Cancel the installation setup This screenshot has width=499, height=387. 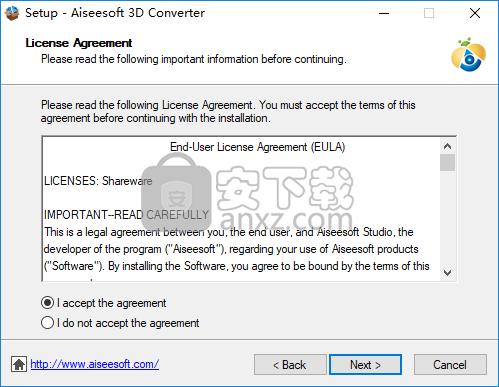pos(450,365)
